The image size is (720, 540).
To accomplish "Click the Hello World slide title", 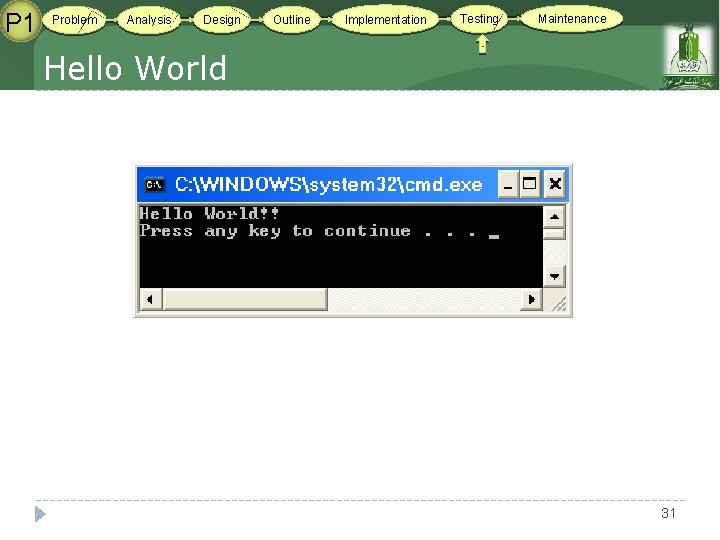I will 135,68.
